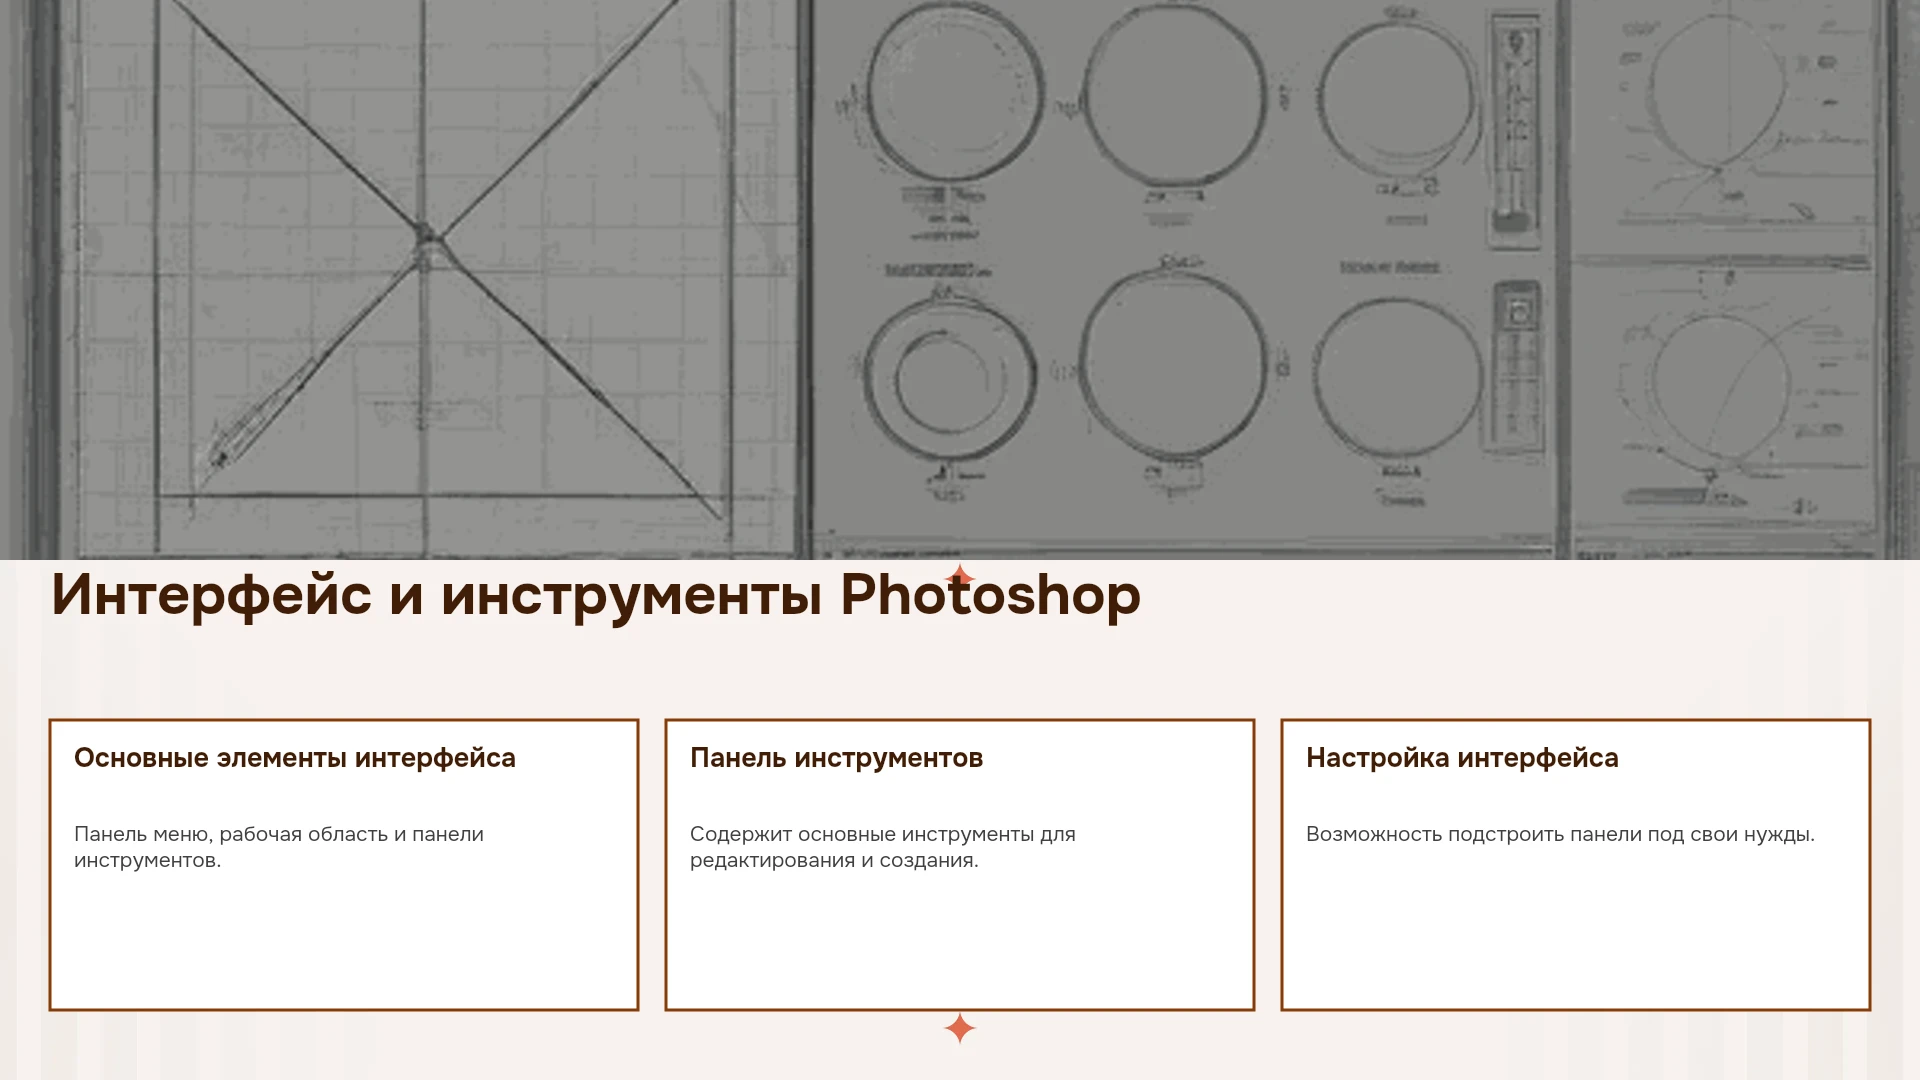Click the heading Основные элементы интерфейса
The width and height of the screenshot is (1920, 1080).
click(295, 758)
